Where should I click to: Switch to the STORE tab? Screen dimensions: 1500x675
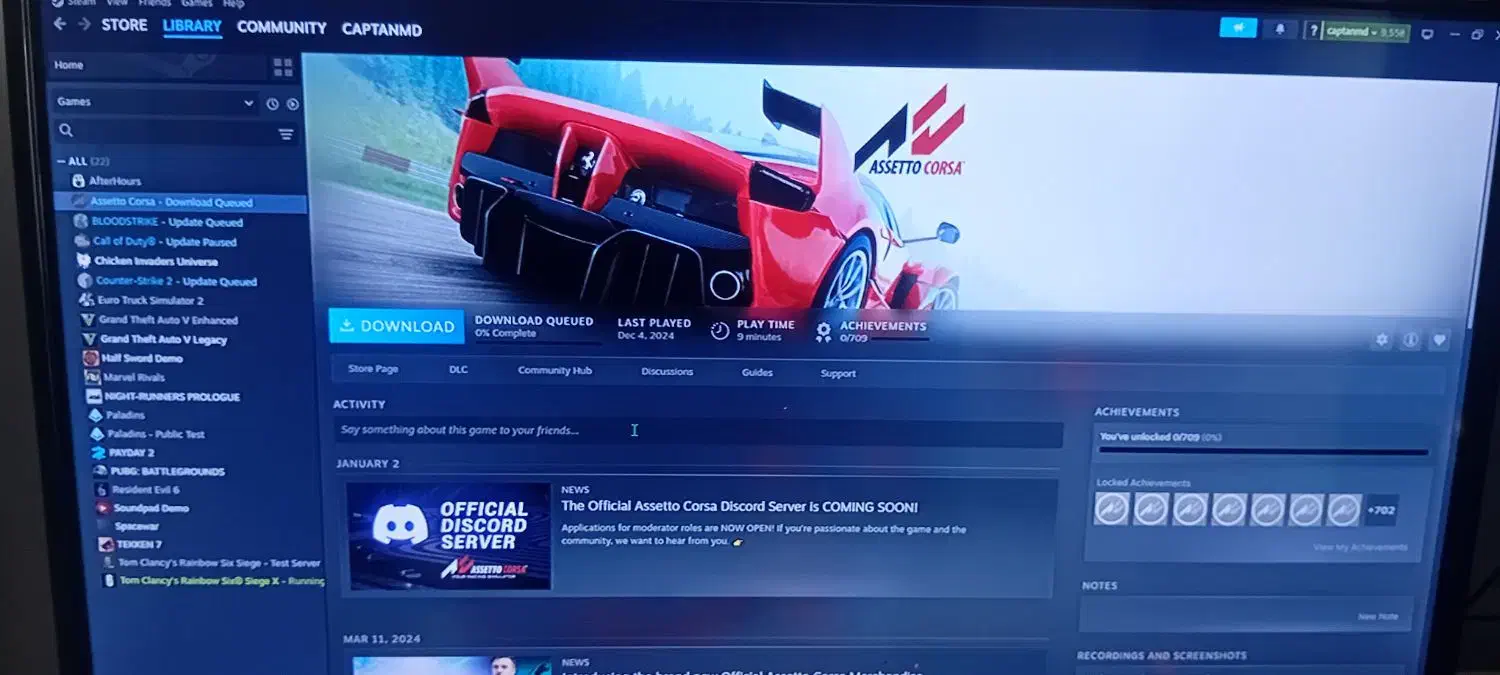(124, 25)
